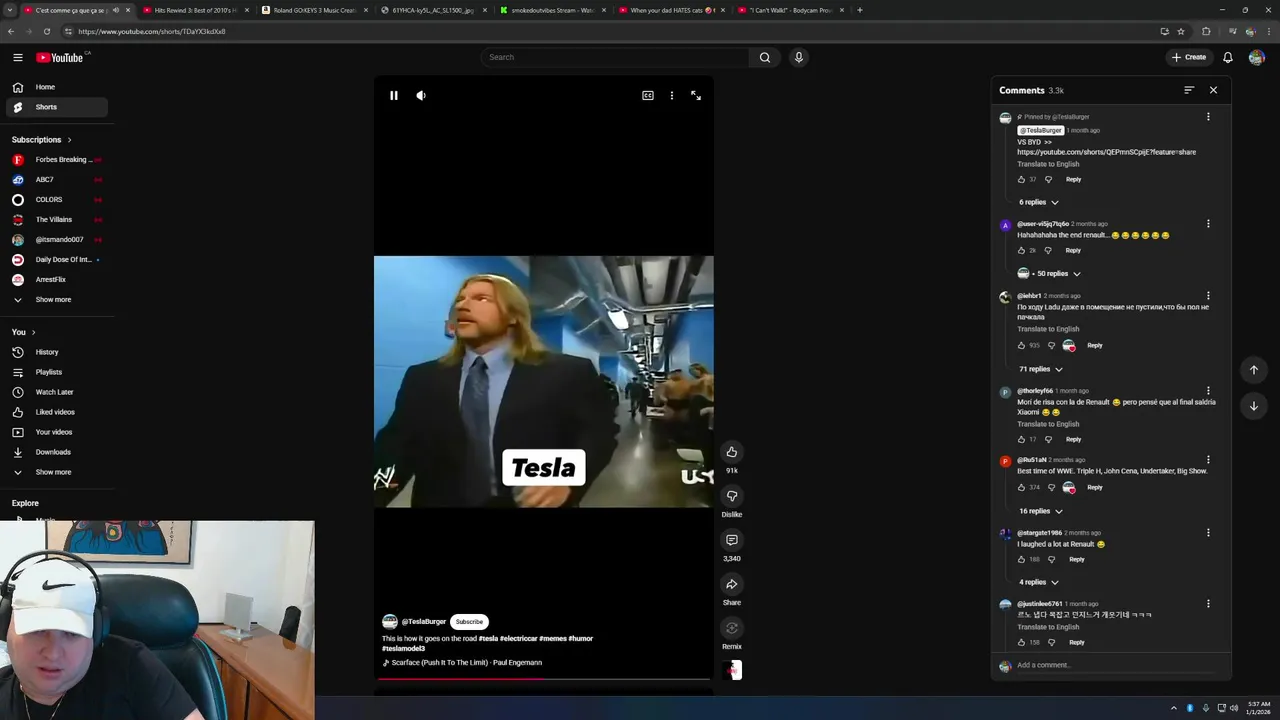Open Playlists in the sidebar
Image resolution: width=1280 pixels, height=720 pixels.
pos(57,372)
